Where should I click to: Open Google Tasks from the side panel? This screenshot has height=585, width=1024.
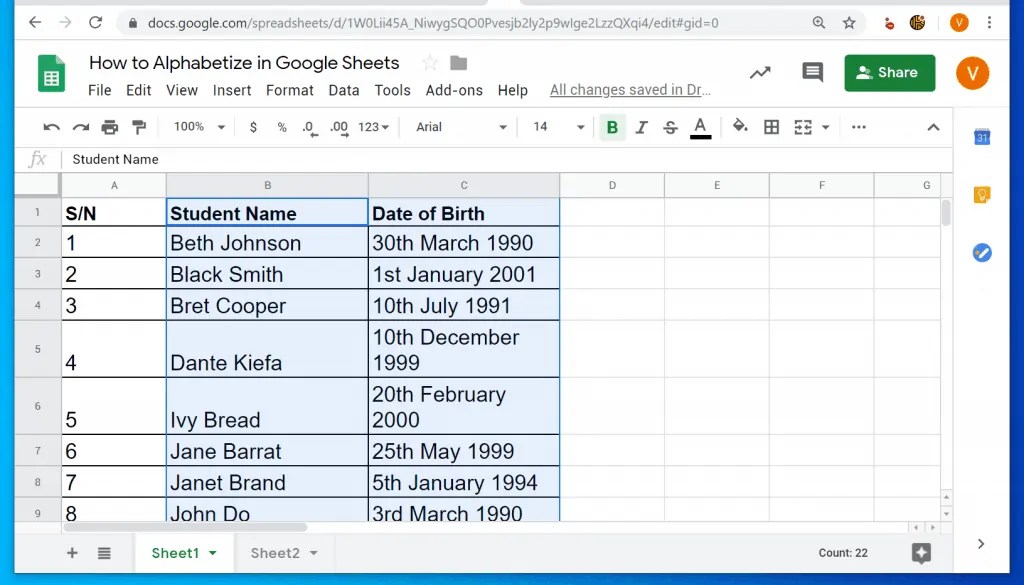981,253
